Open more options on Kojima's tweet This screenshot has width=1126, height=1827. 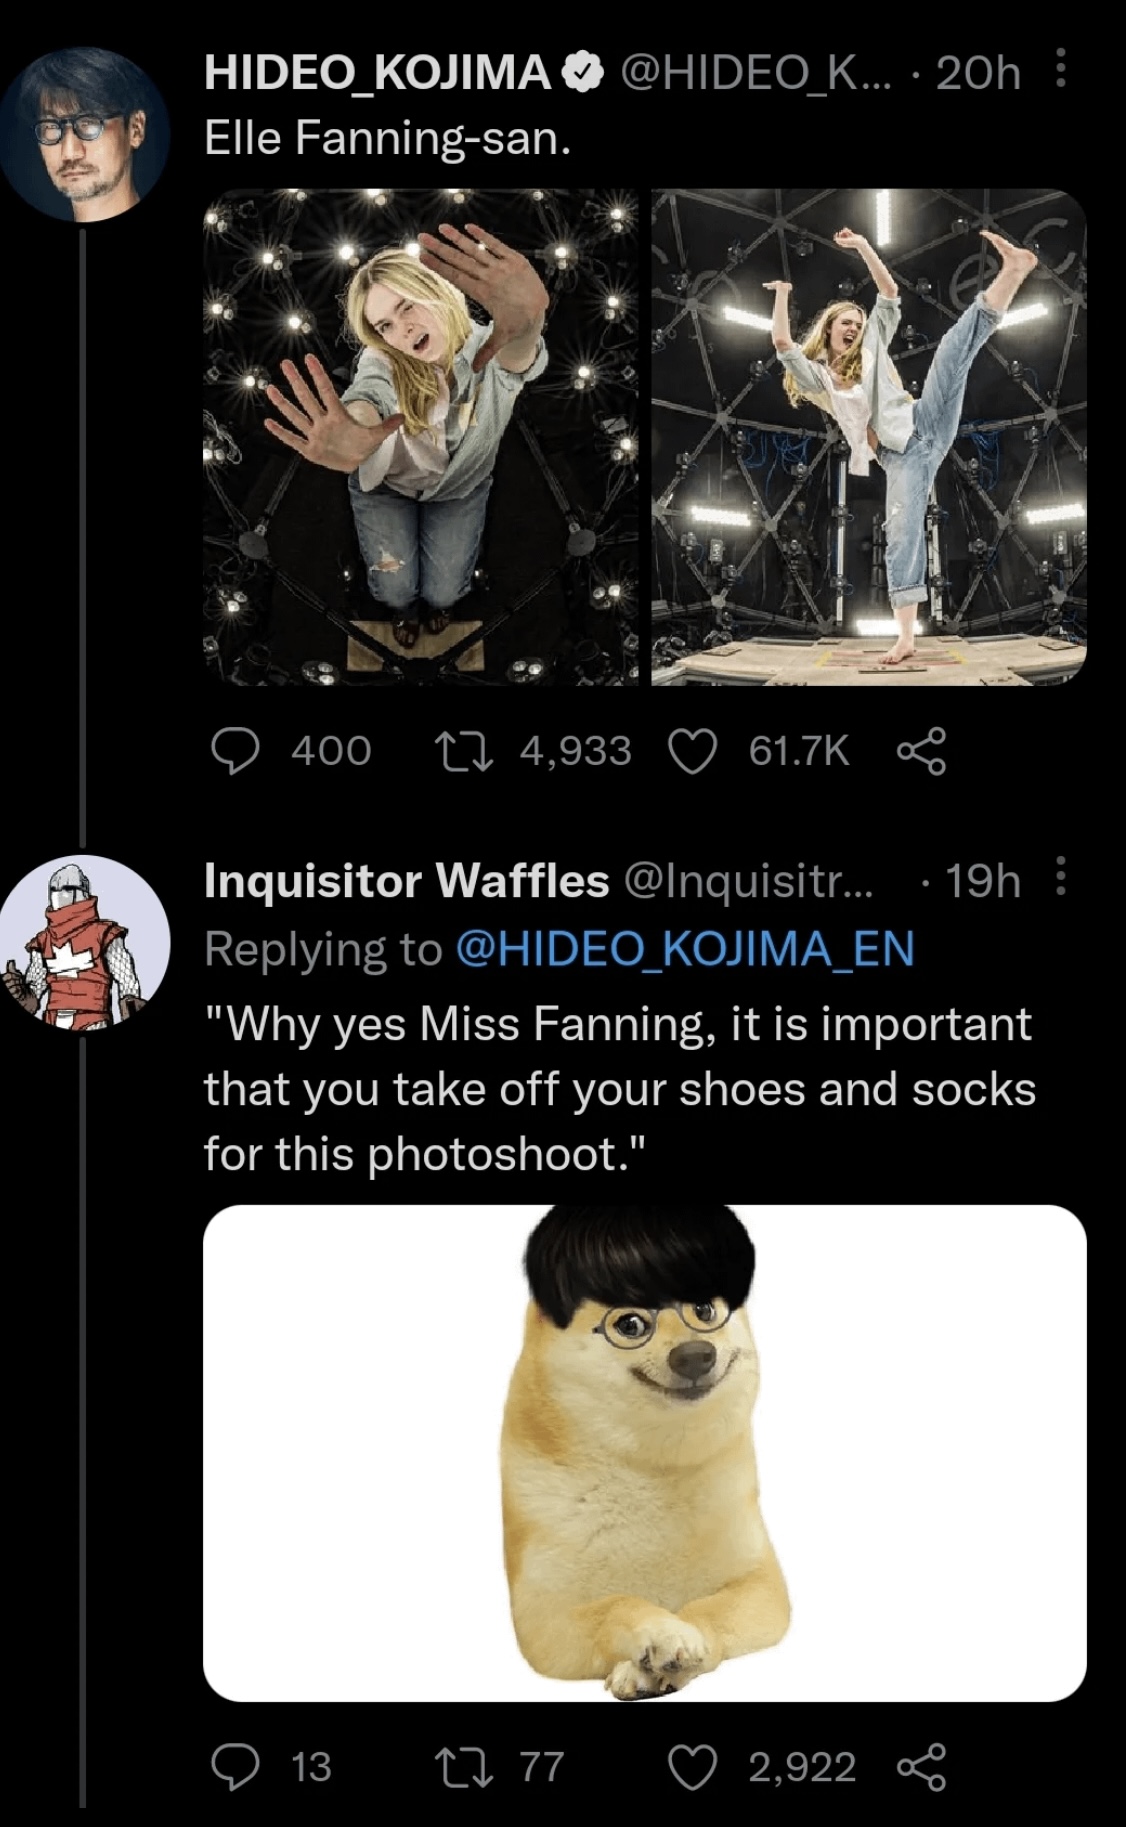[1062, 72]
